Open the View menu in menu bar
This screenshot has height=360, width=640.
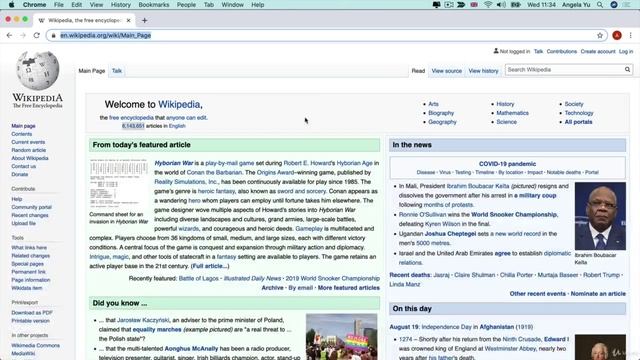click(96, 4)
